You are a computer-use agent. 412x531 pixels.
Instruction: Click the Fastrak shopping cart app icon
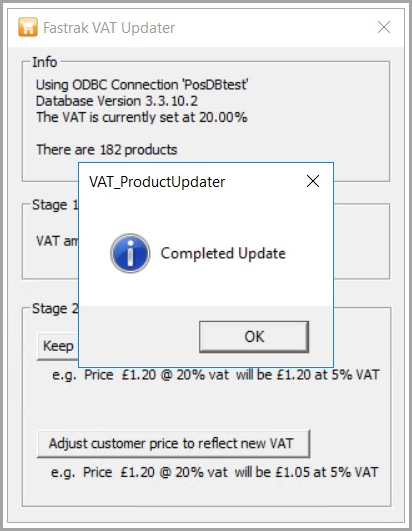coord(28,27)
